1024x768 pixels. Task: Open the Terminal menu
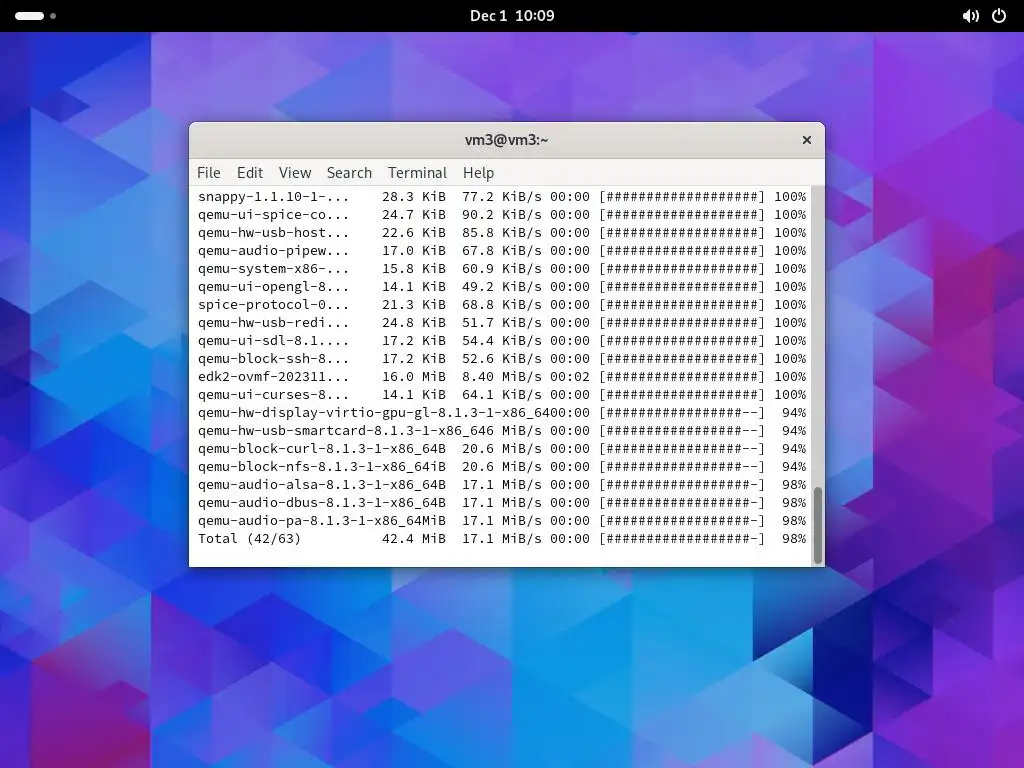click(417, 172)
